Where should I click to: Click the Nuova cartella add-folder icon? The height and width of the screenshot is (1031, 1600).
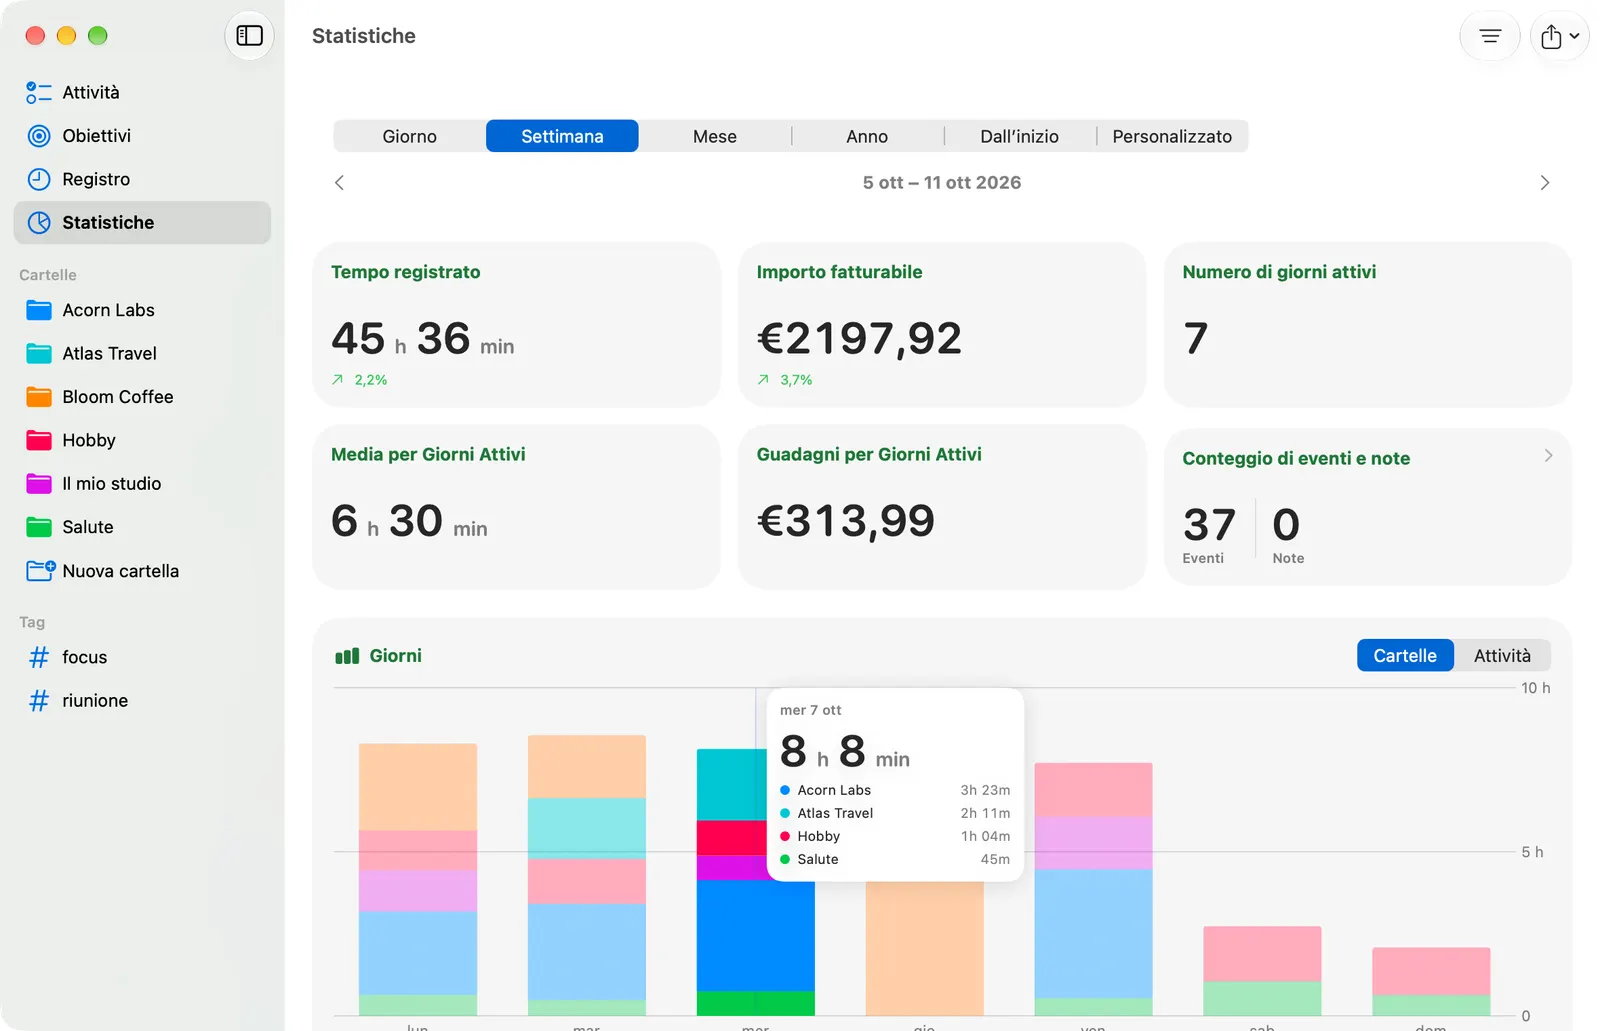[40, 570]
